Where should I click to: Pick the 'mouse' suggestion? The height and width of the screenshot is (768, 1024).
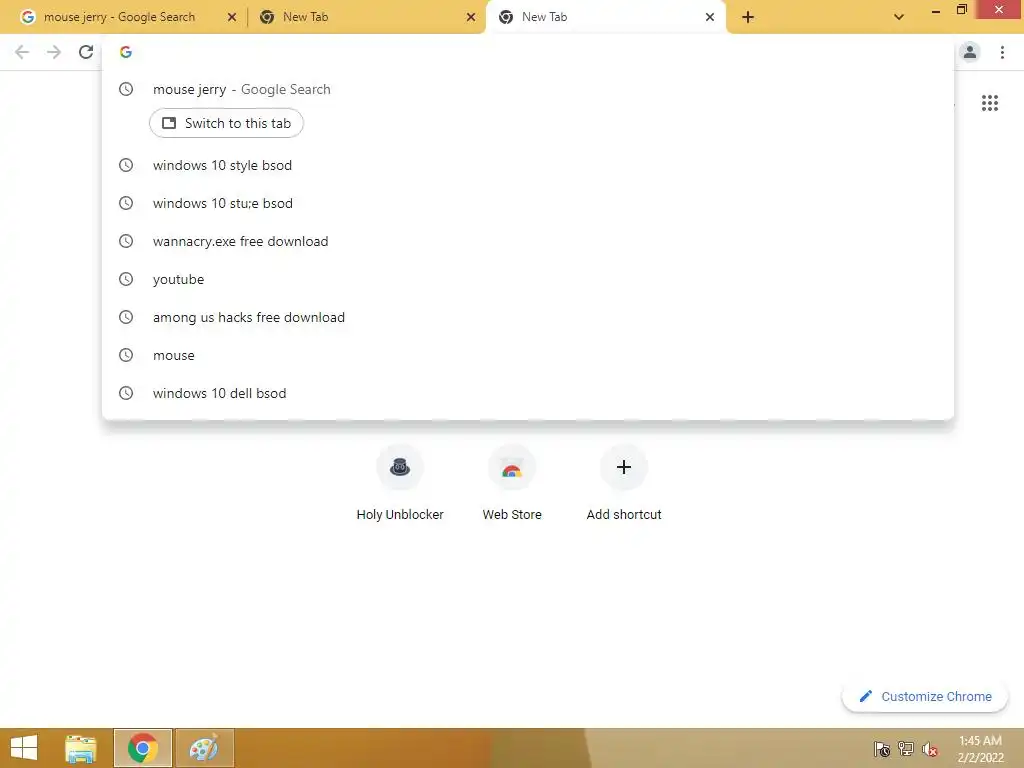528,355
